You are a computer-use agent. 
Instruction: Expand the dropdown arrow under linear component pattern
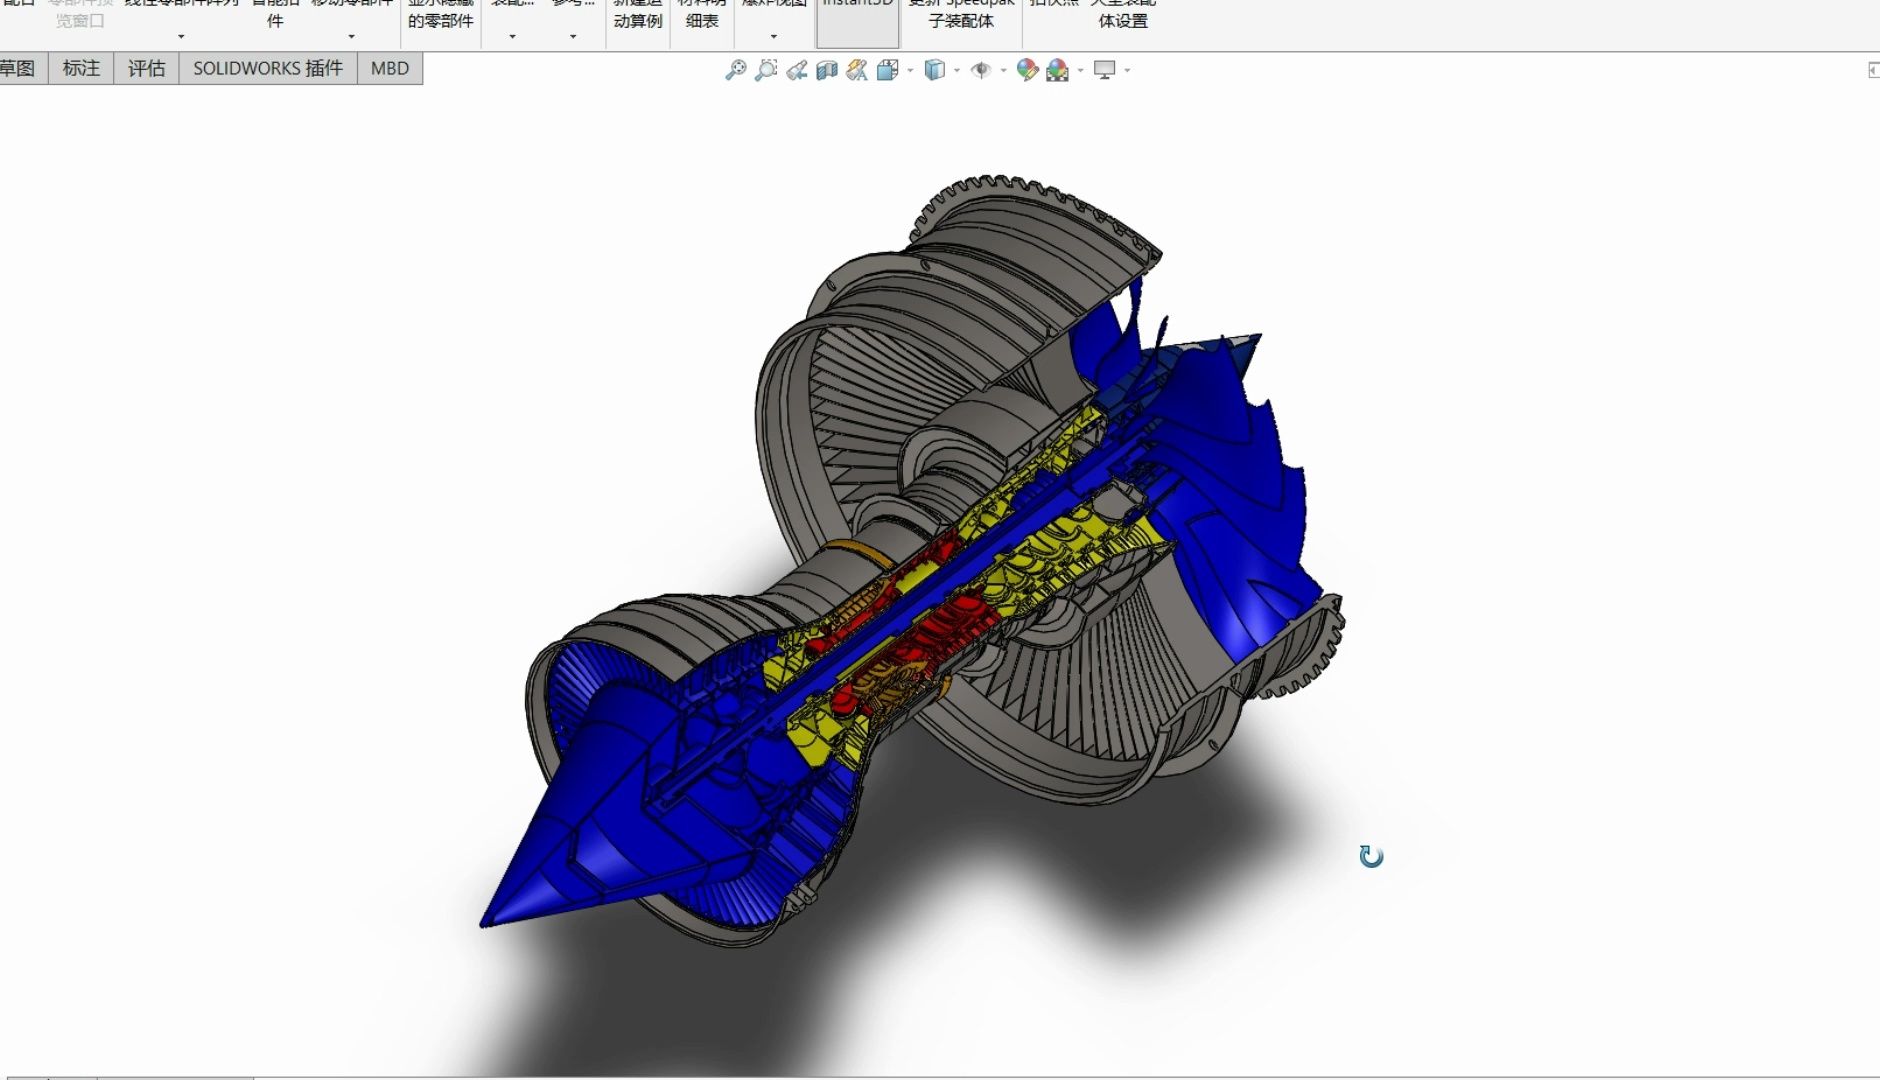click(x=181, y=36)
